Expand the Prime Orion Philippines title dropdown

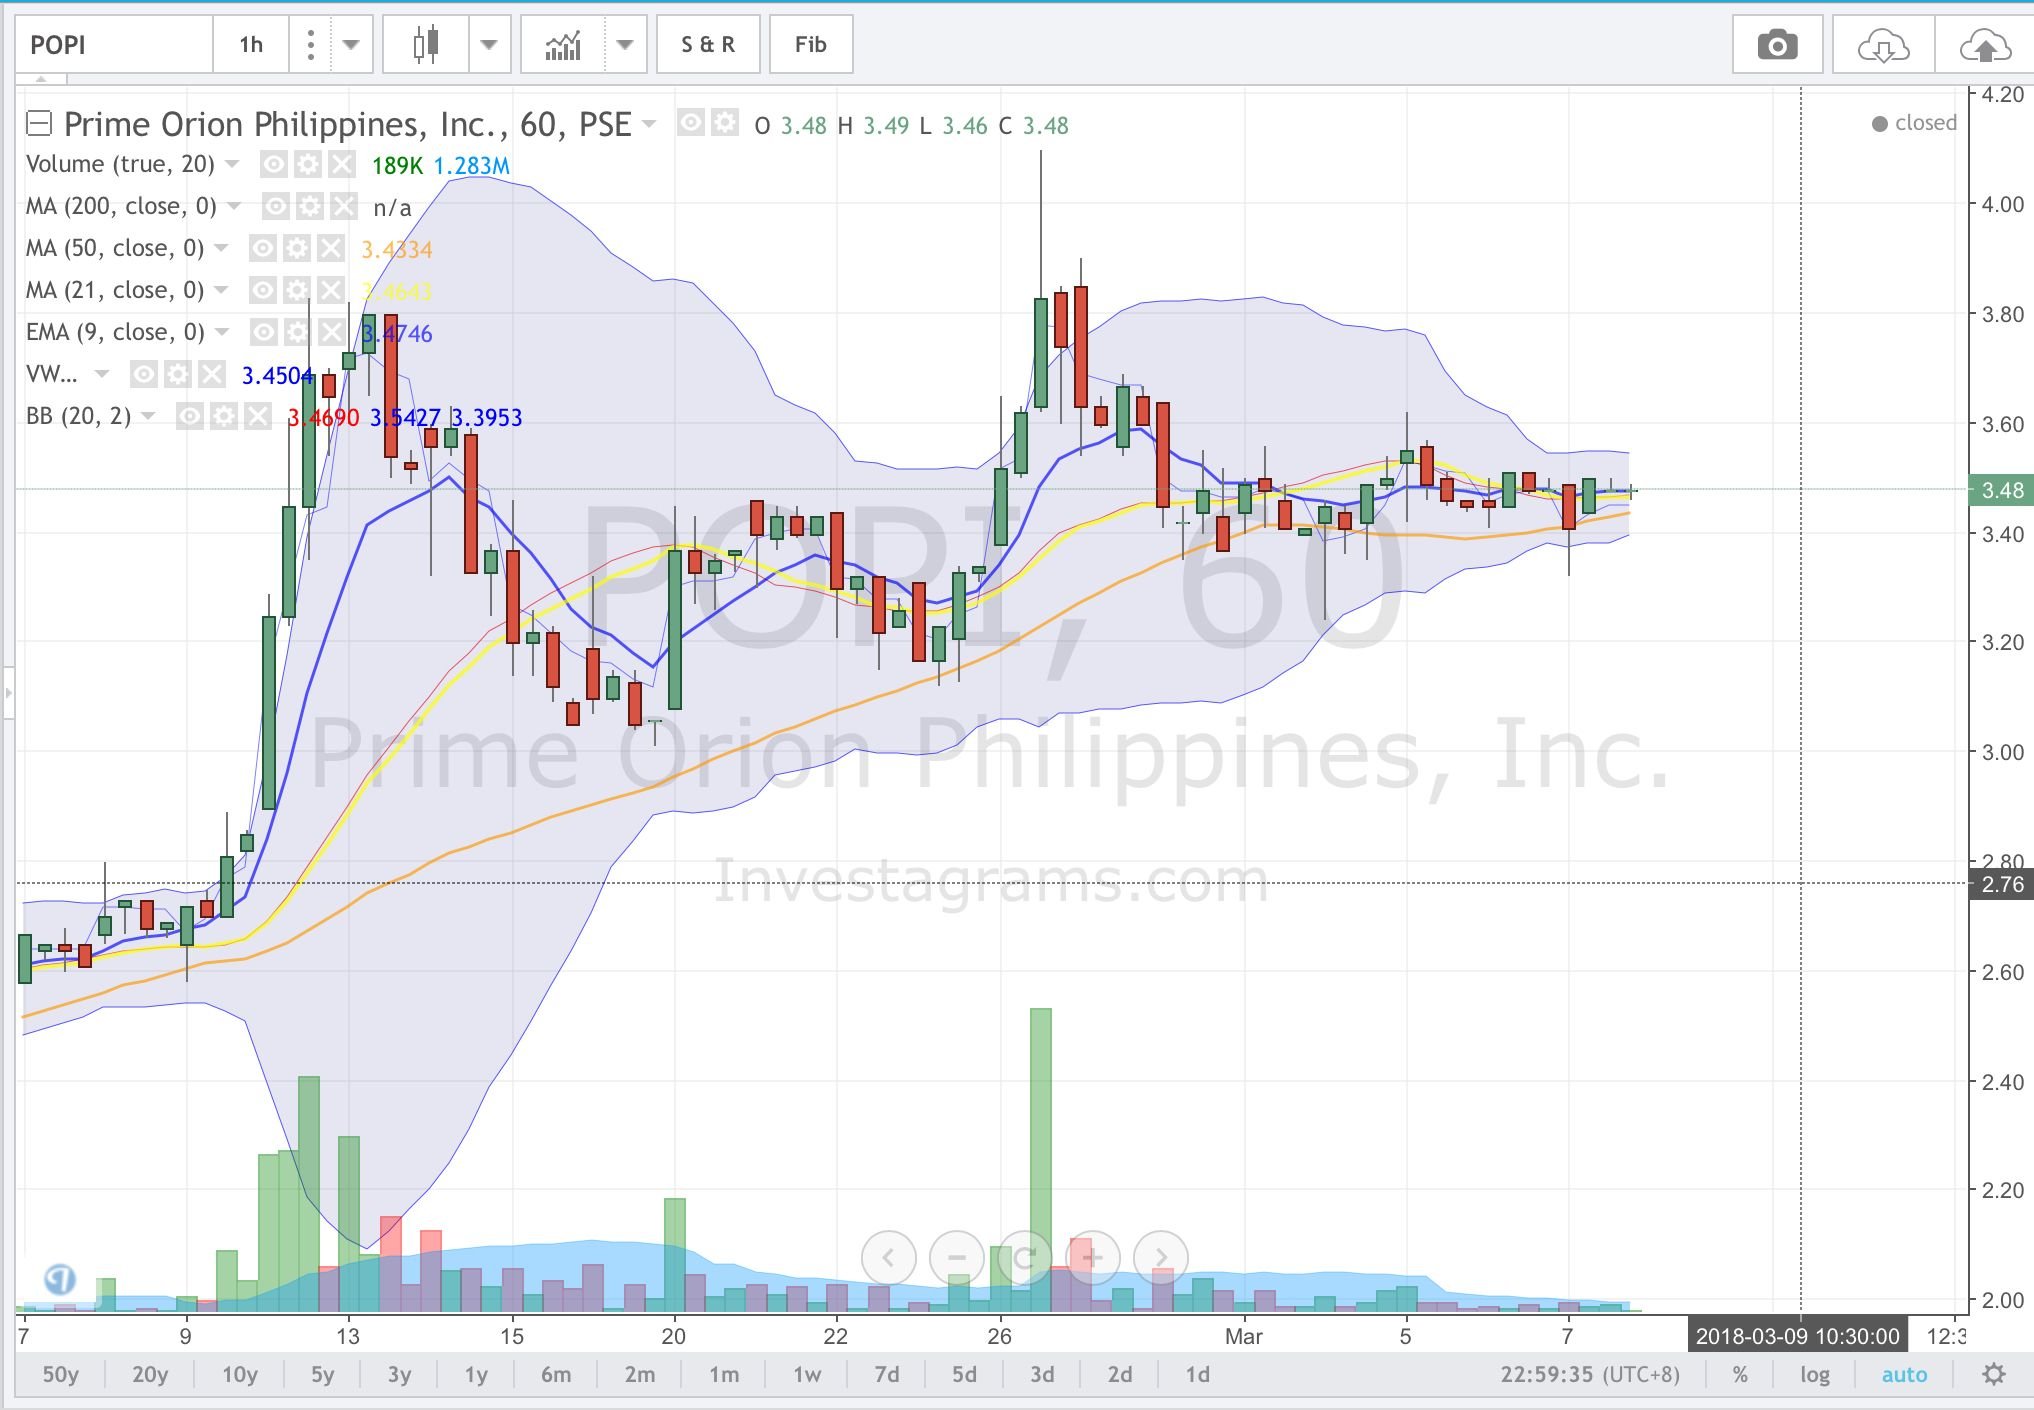650,124
